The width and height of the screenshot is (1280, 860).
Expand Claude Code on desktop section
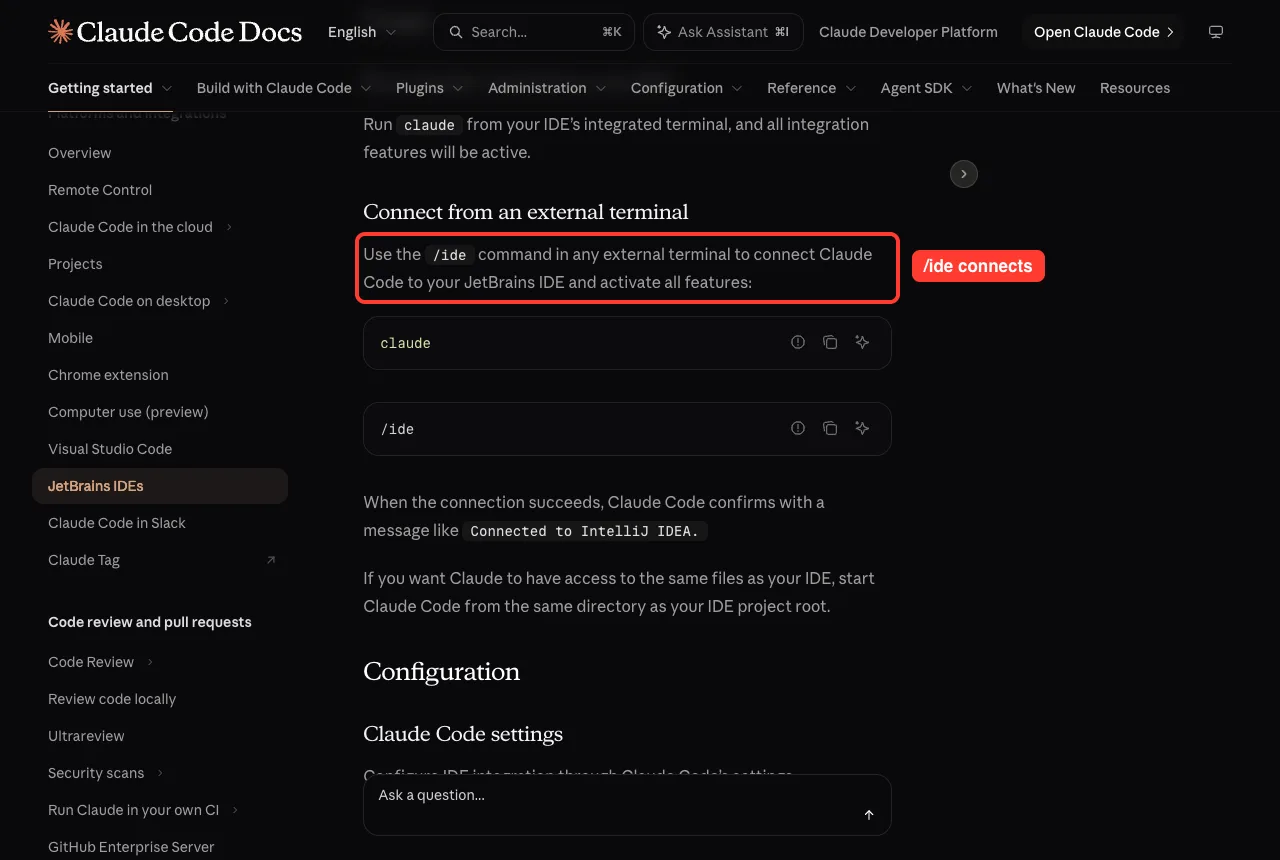tap(226, 301)
